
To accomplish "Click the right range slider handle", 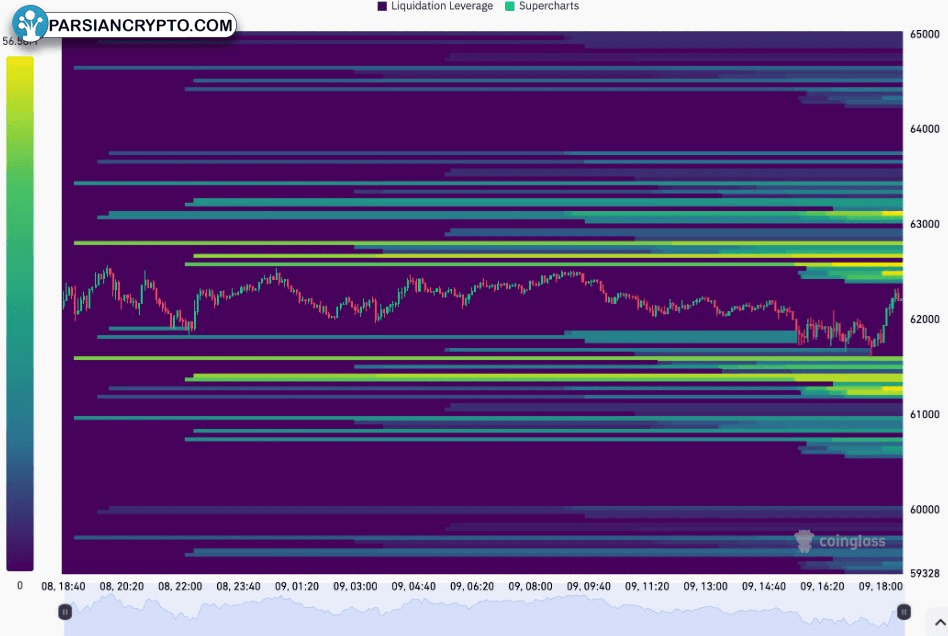I will 903,612.
